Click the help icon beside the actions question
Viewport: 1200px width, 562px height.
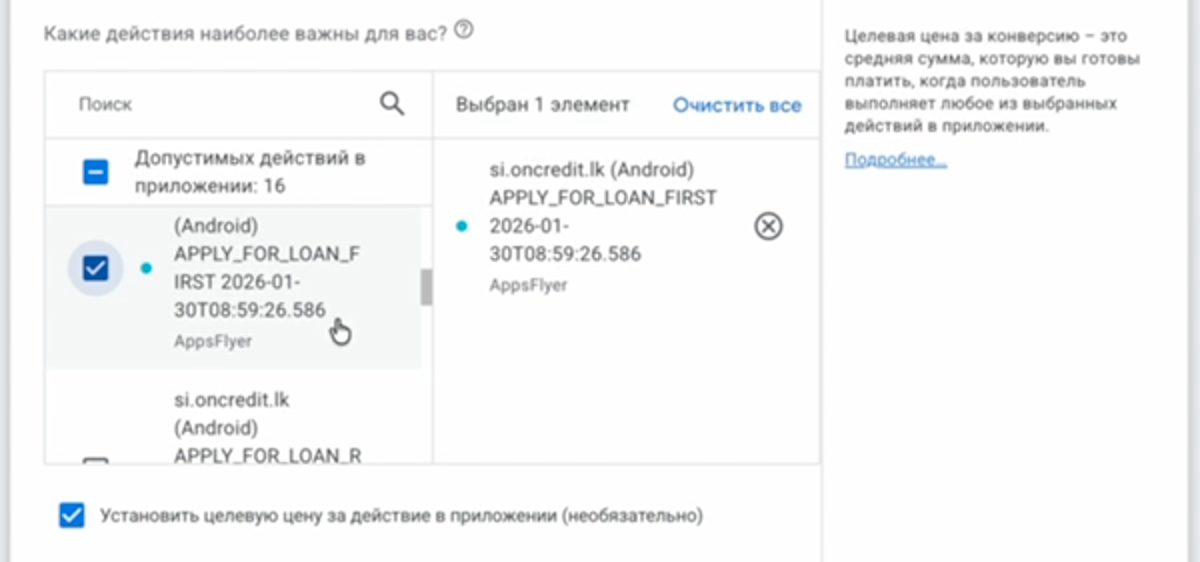coord(463,31)
